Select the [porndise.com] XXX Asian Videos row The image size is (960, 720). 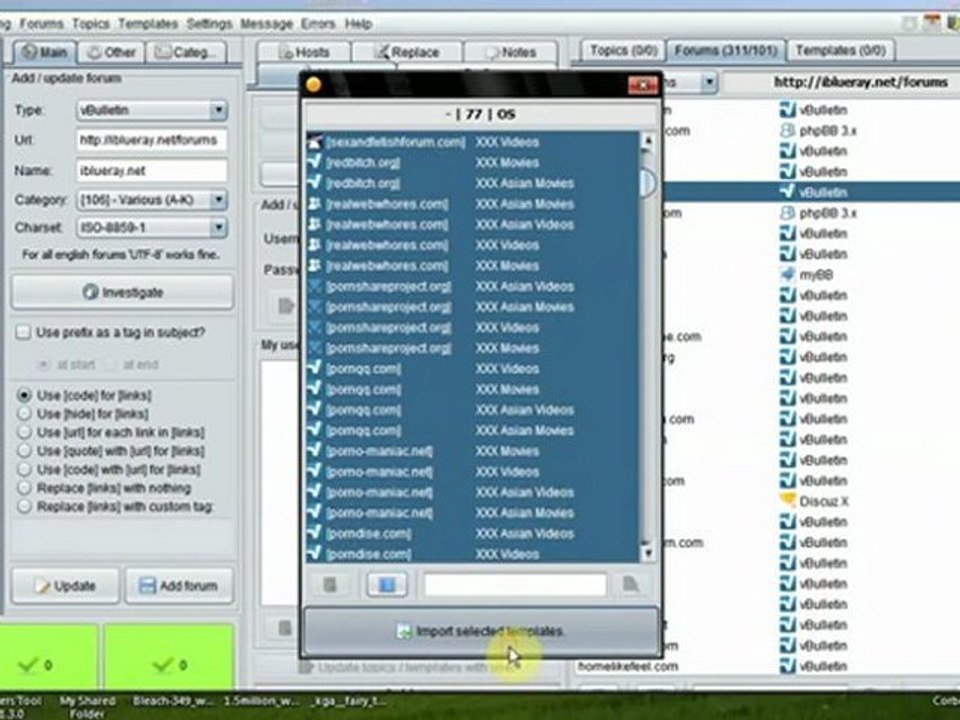pyautogui.click(x=472, y=533)
